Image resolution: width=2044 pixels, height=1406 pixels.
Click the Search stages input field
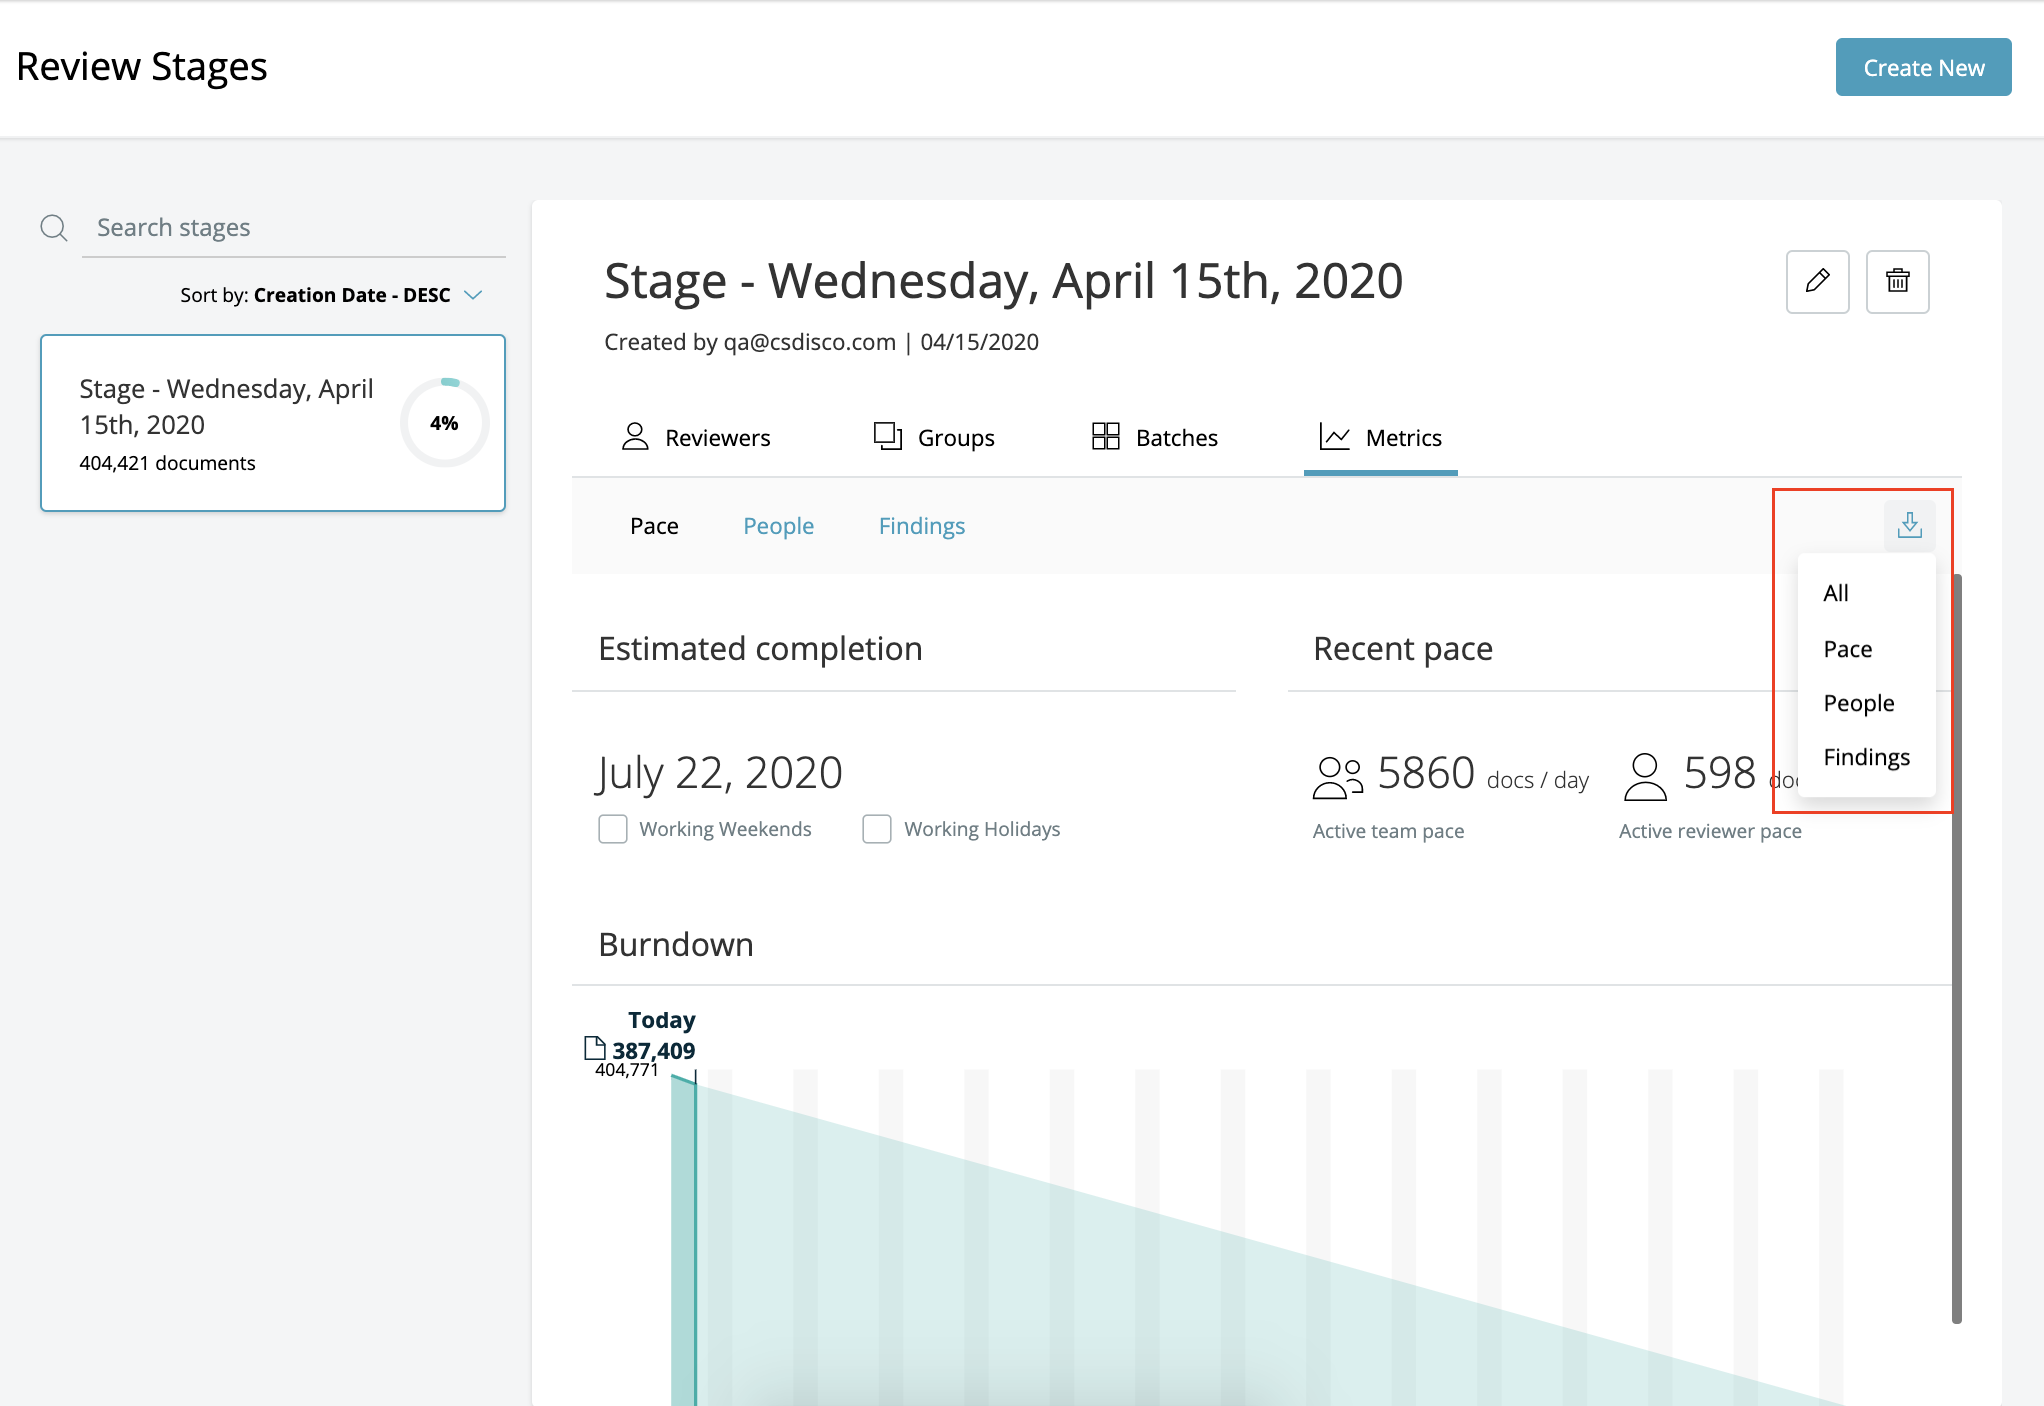tap(294, 228)
